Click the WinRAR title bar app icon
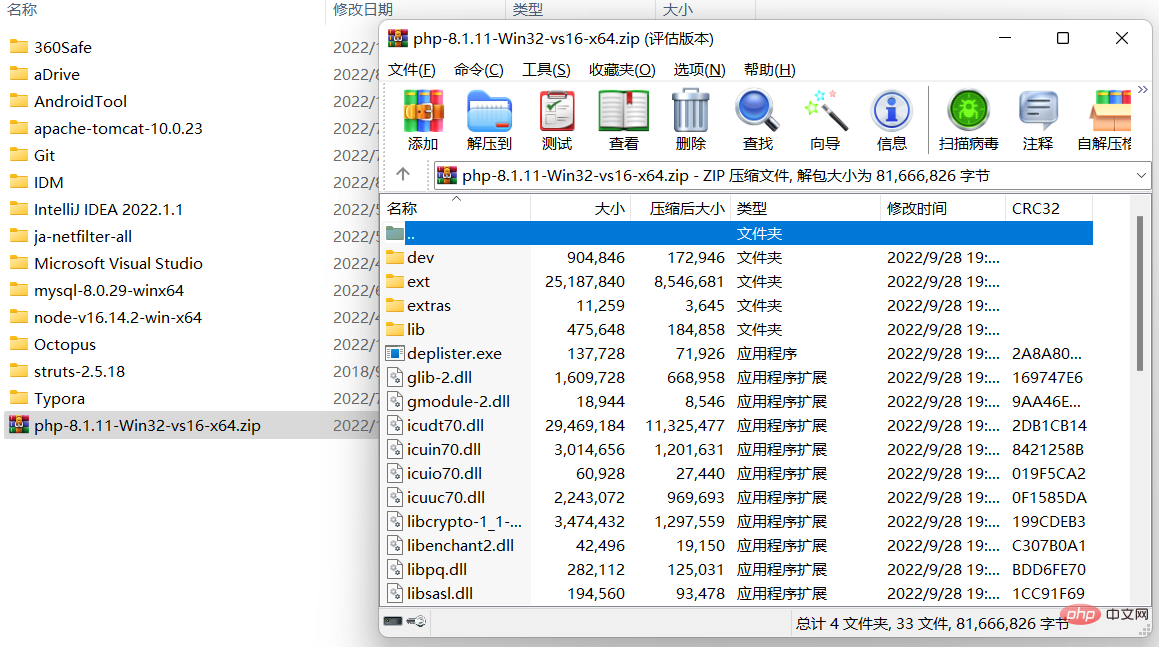The width and height of the screenshot is (1159, 647). 398,38
